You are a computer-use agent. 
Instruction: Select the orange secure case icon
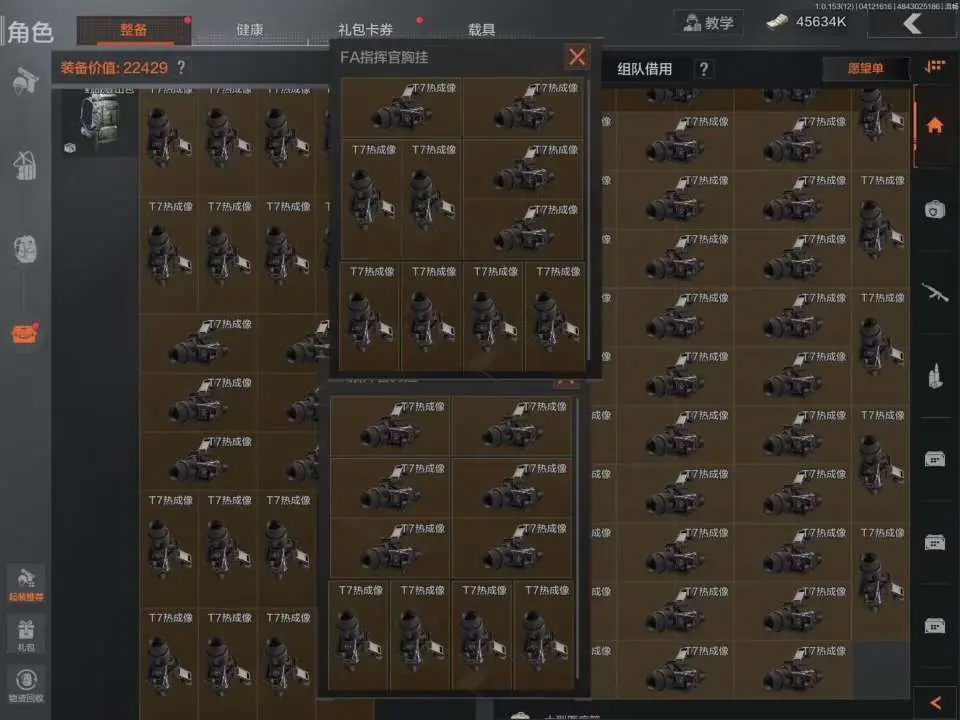coord(25,333)
